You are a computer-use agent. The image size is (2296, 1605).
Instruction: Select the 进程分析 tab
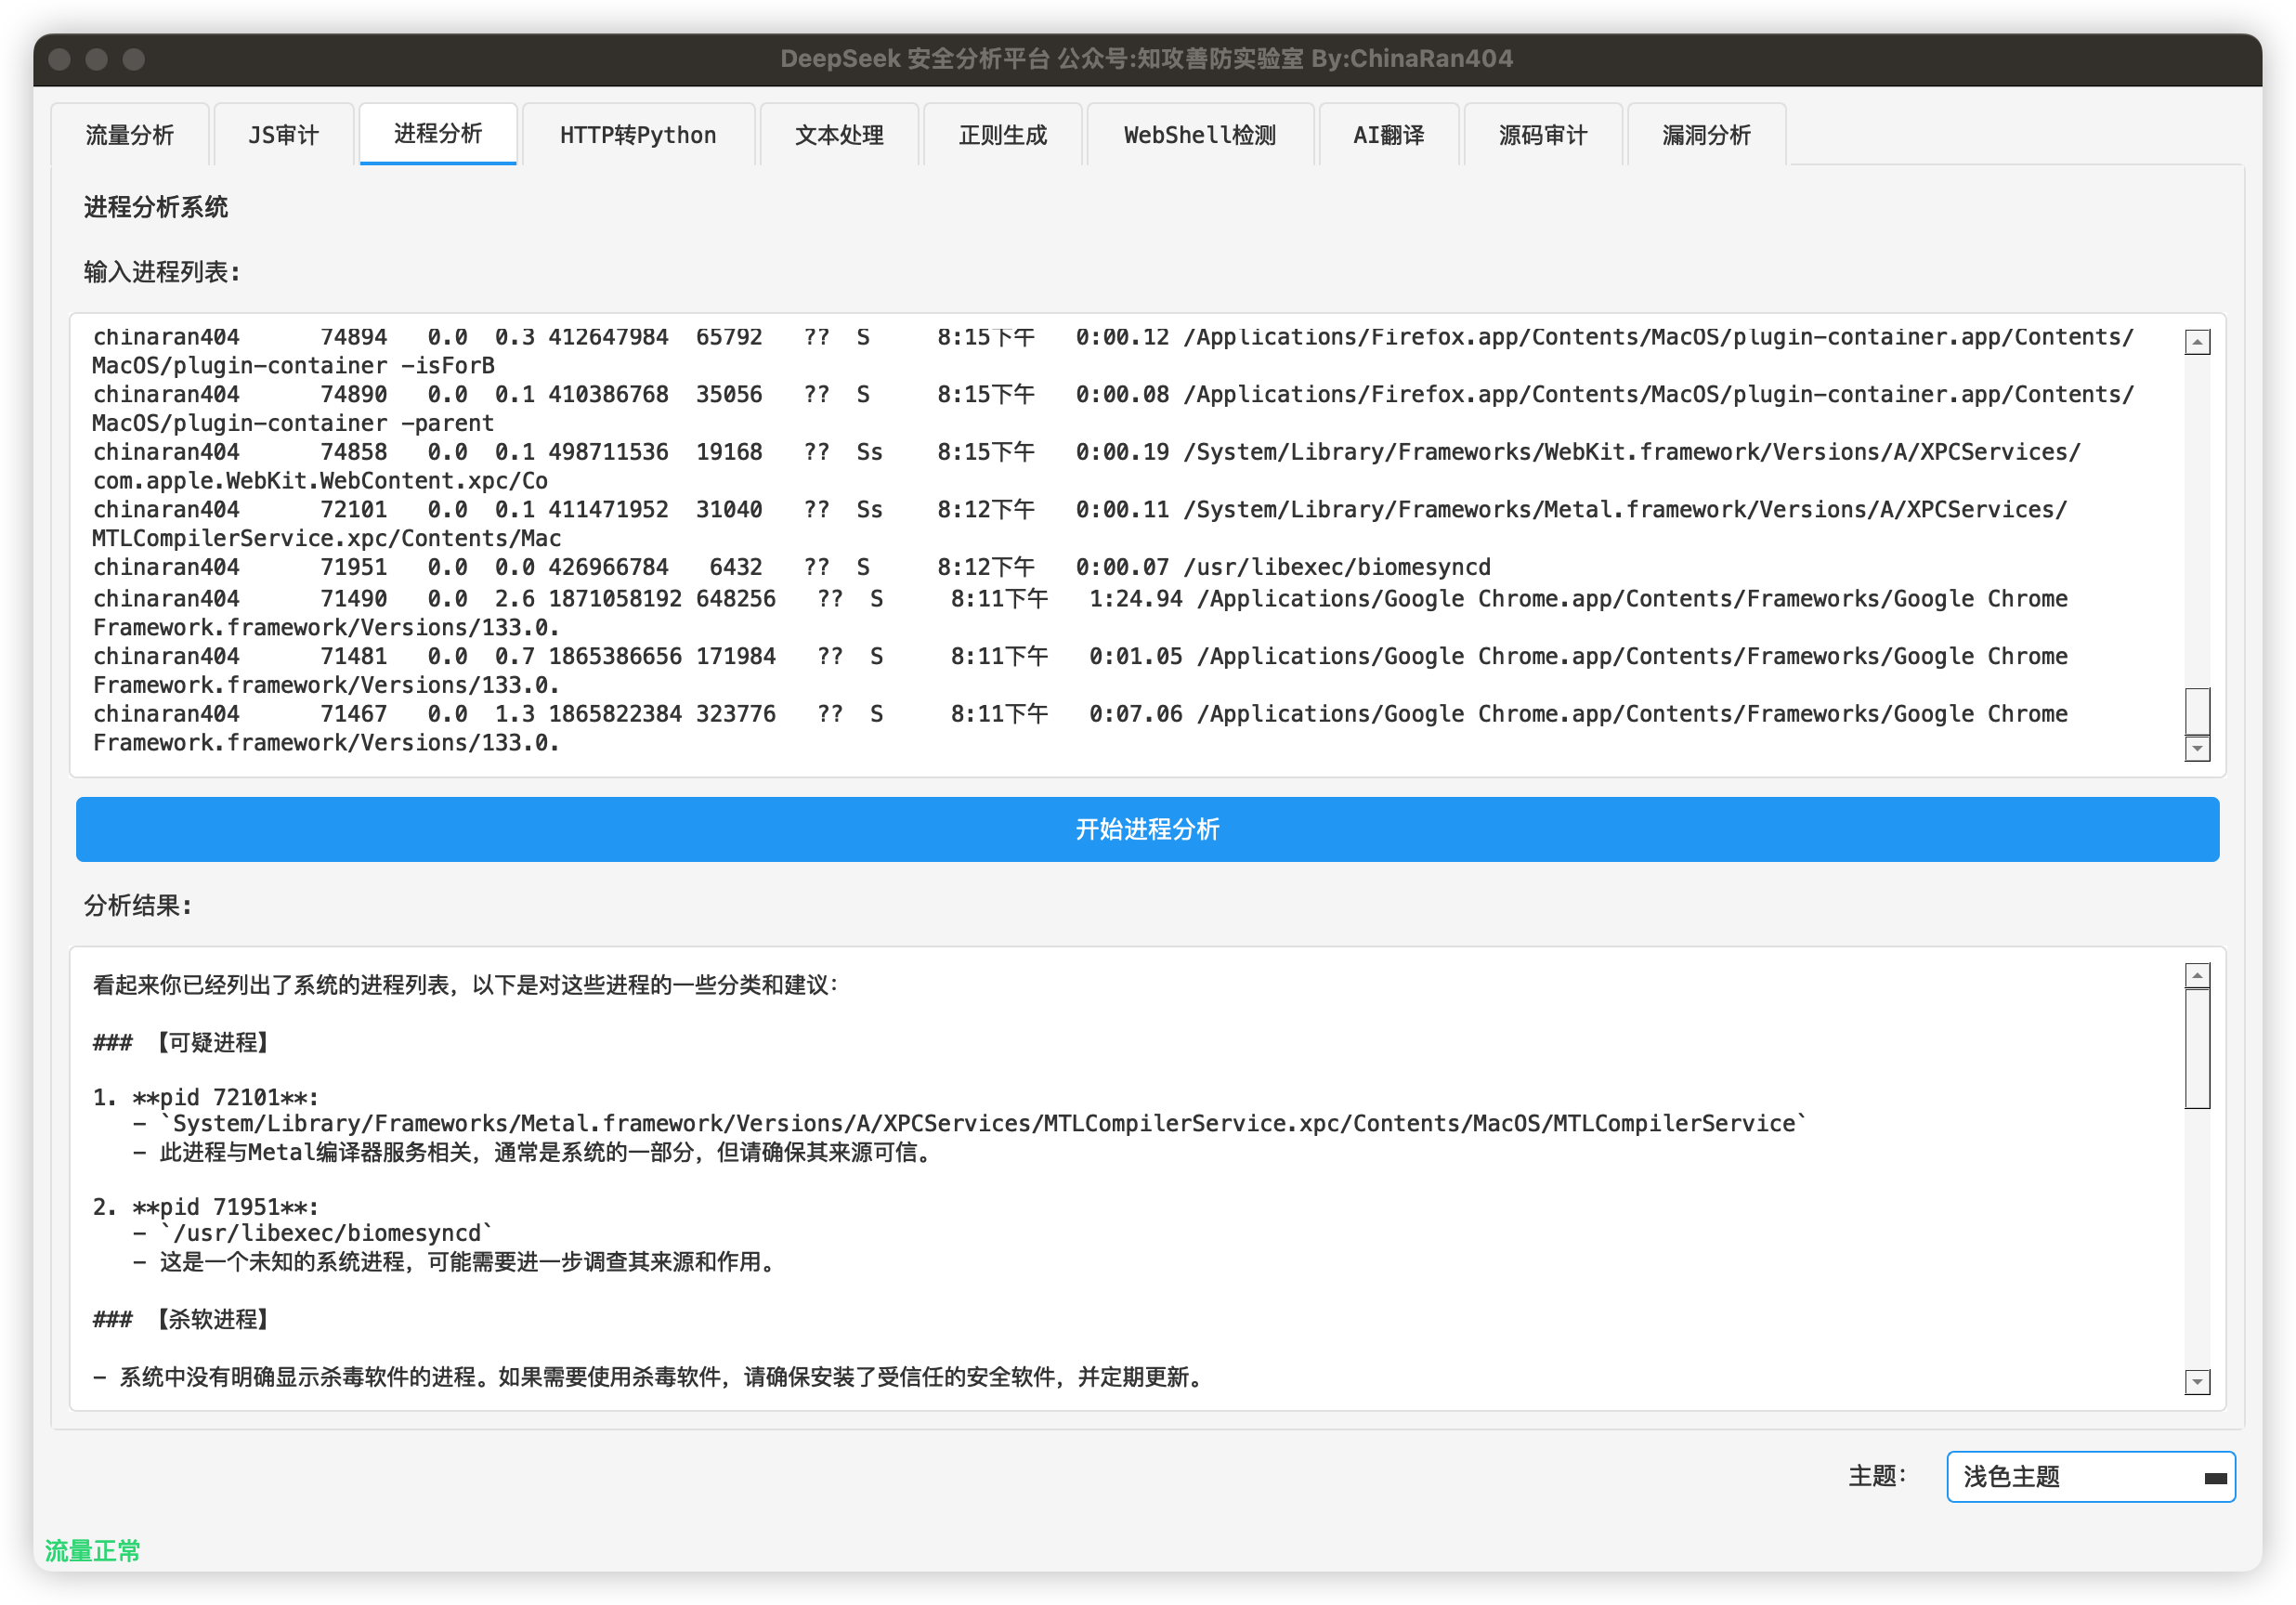pyautogui.click(x=438, y=134)
